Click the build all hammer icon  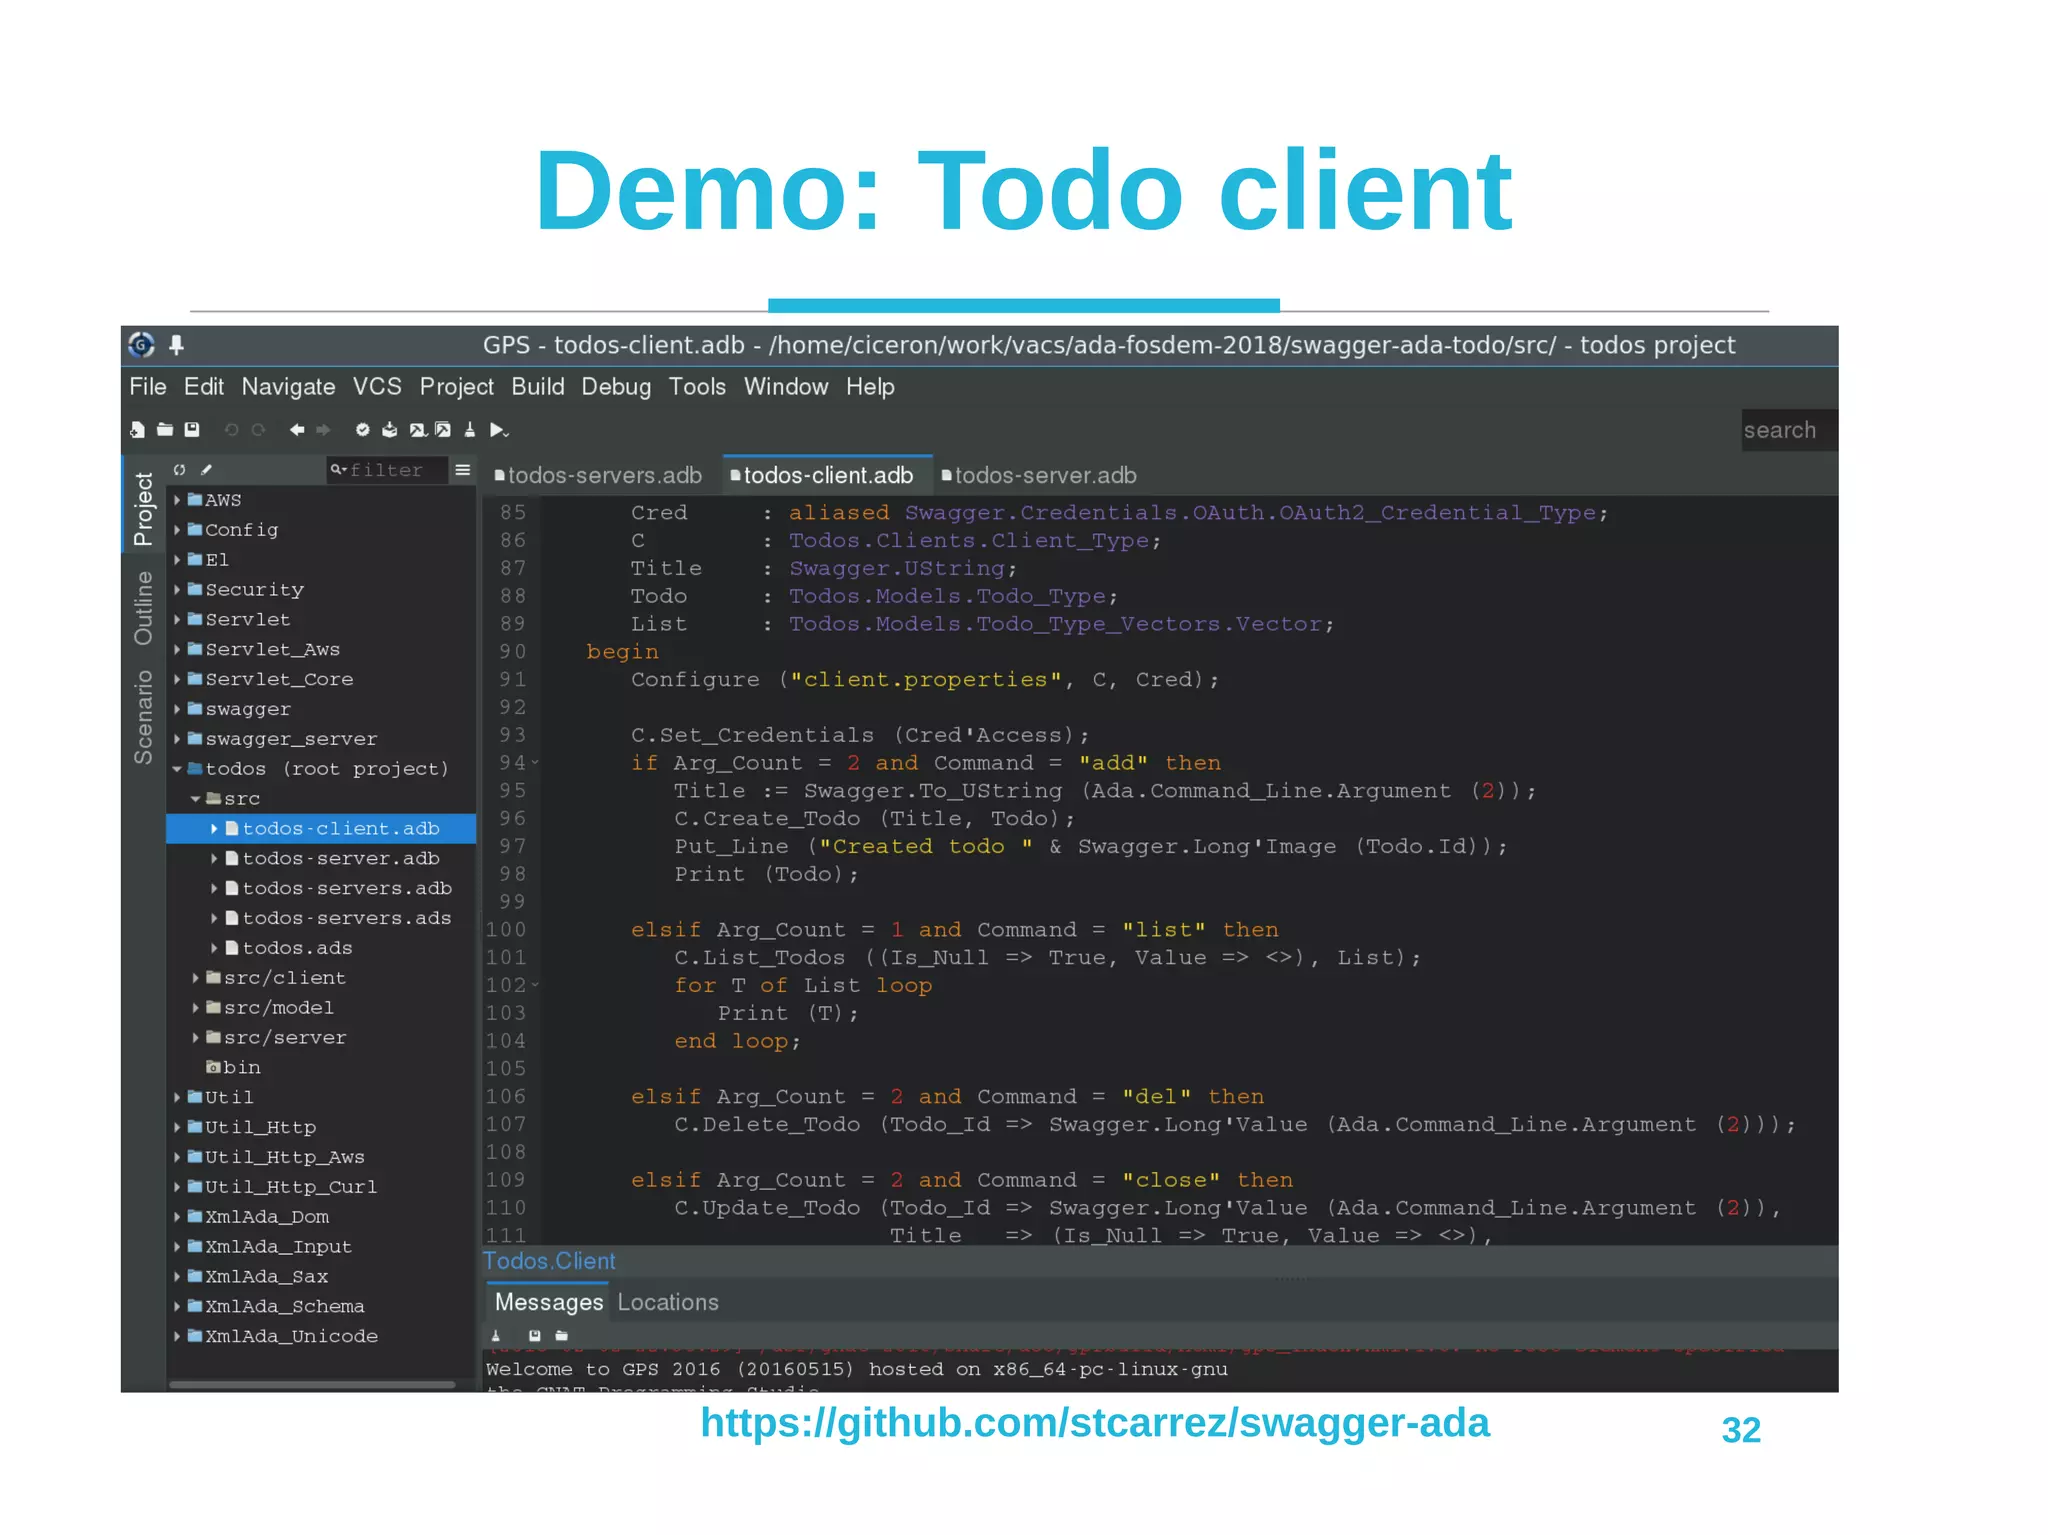click(443, 430)
